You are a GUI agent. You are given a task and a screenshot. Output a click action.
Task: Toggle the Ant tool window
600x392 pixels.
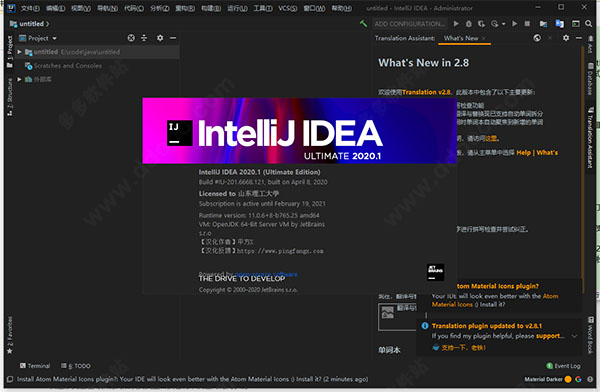tap(590, 44)
